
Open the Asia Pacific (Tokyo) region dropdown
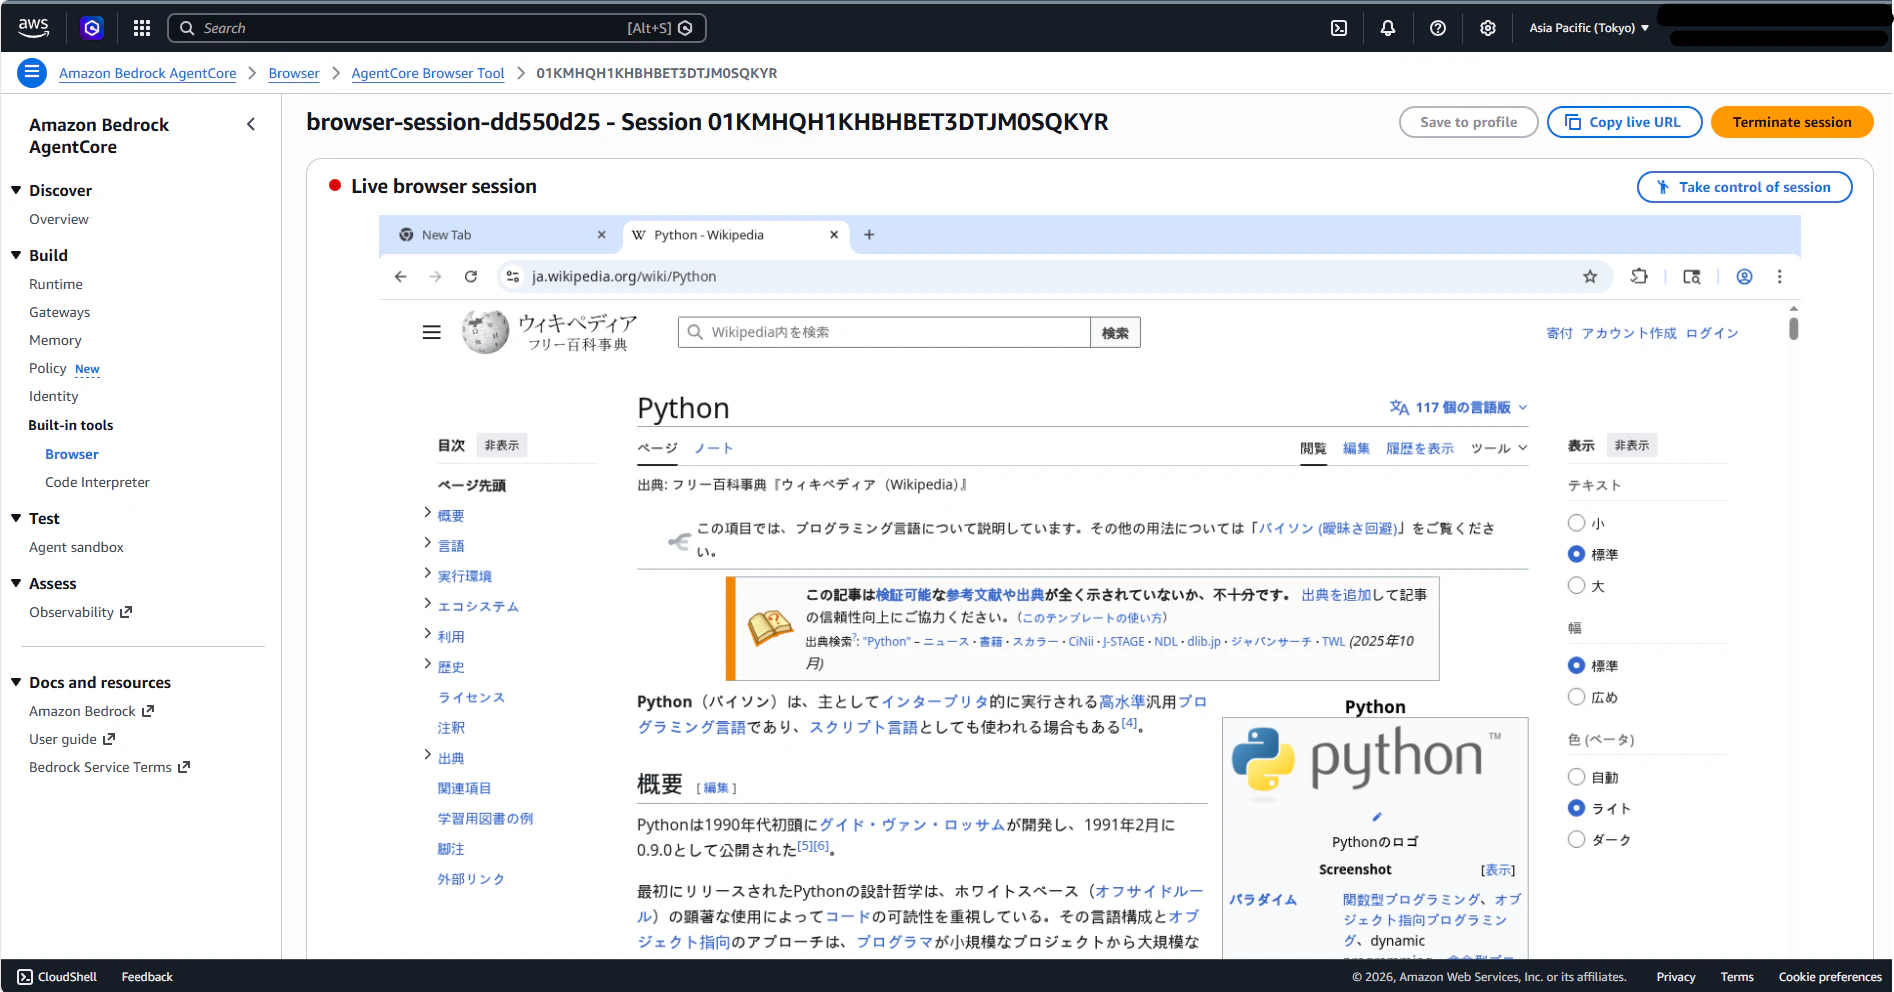[x=1589, y=28]
